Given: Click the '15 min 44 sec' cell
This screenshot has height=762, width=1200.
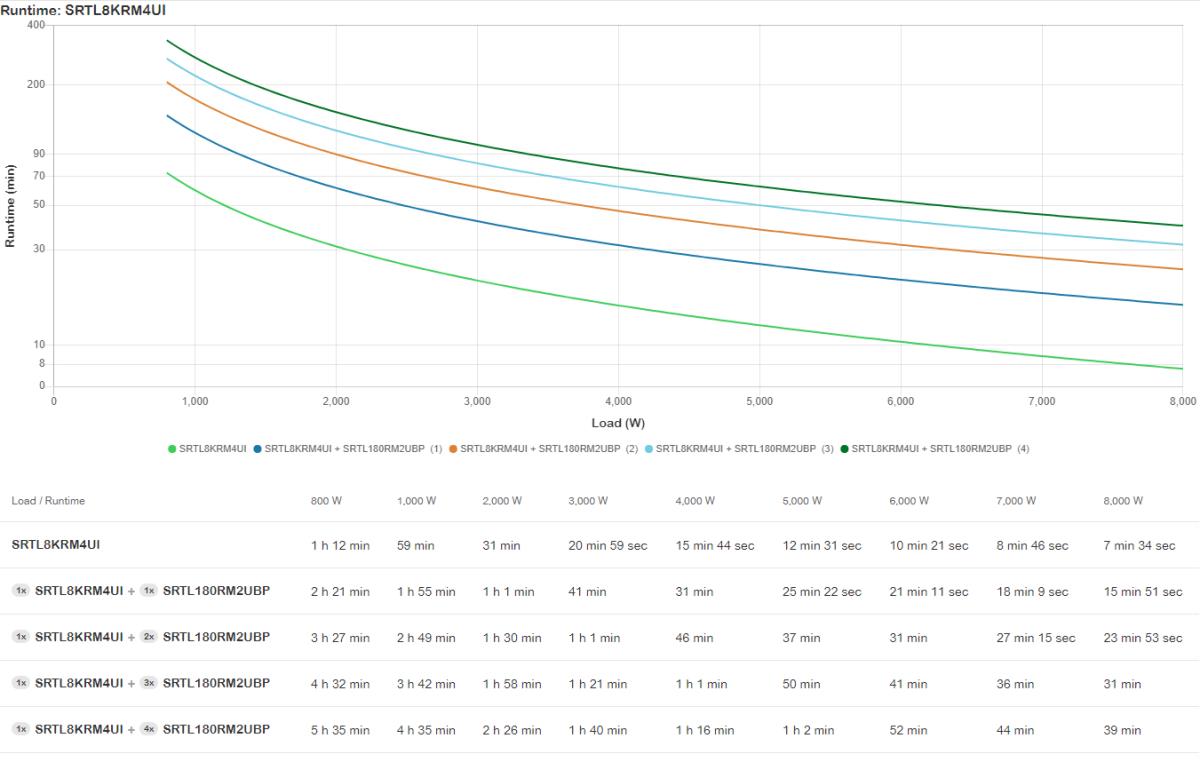Looking at the screenshot, I should pyautogui.click(x=715, y=546).
